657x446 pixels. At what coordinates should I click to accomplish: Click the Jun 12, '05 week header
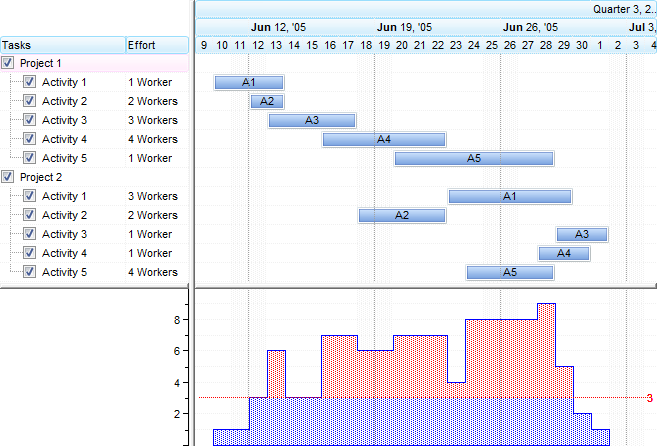278,27
